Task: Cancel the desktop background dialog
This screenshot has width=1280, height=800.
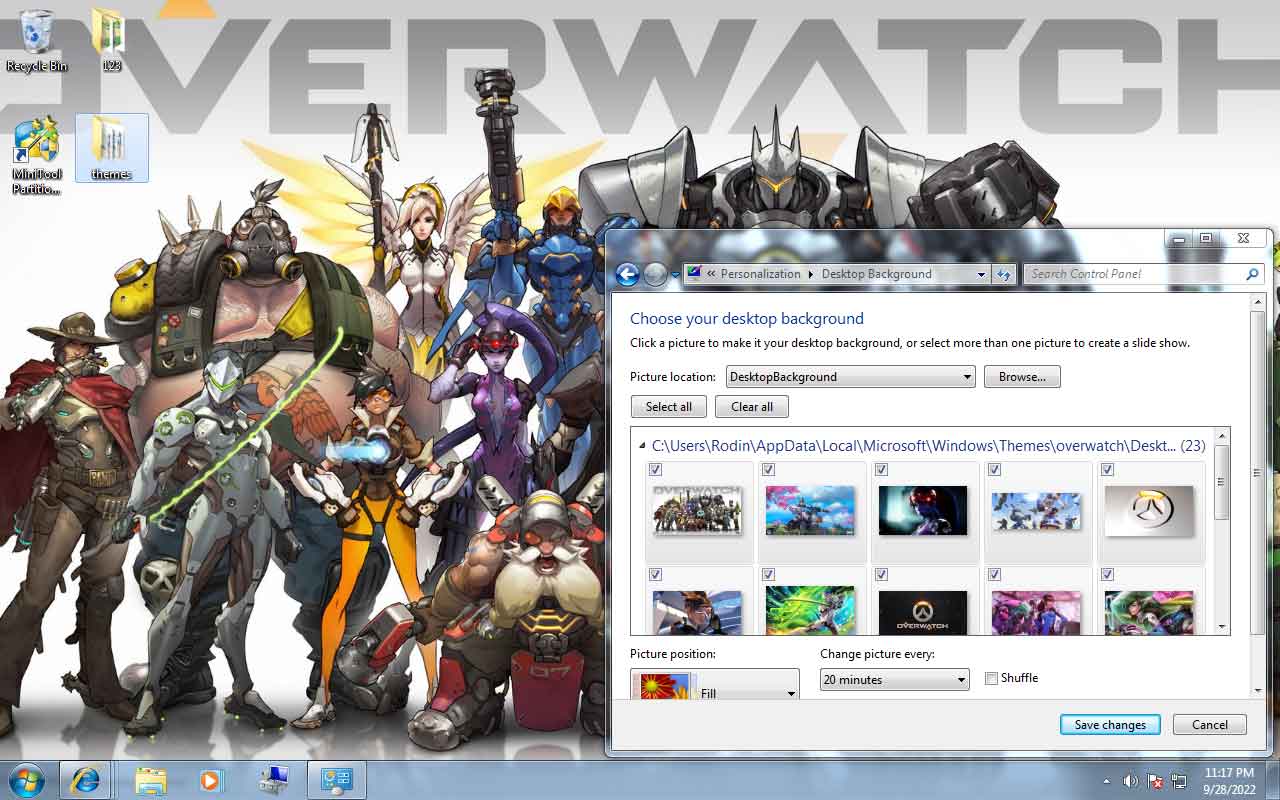Action: click(1210, 725)
